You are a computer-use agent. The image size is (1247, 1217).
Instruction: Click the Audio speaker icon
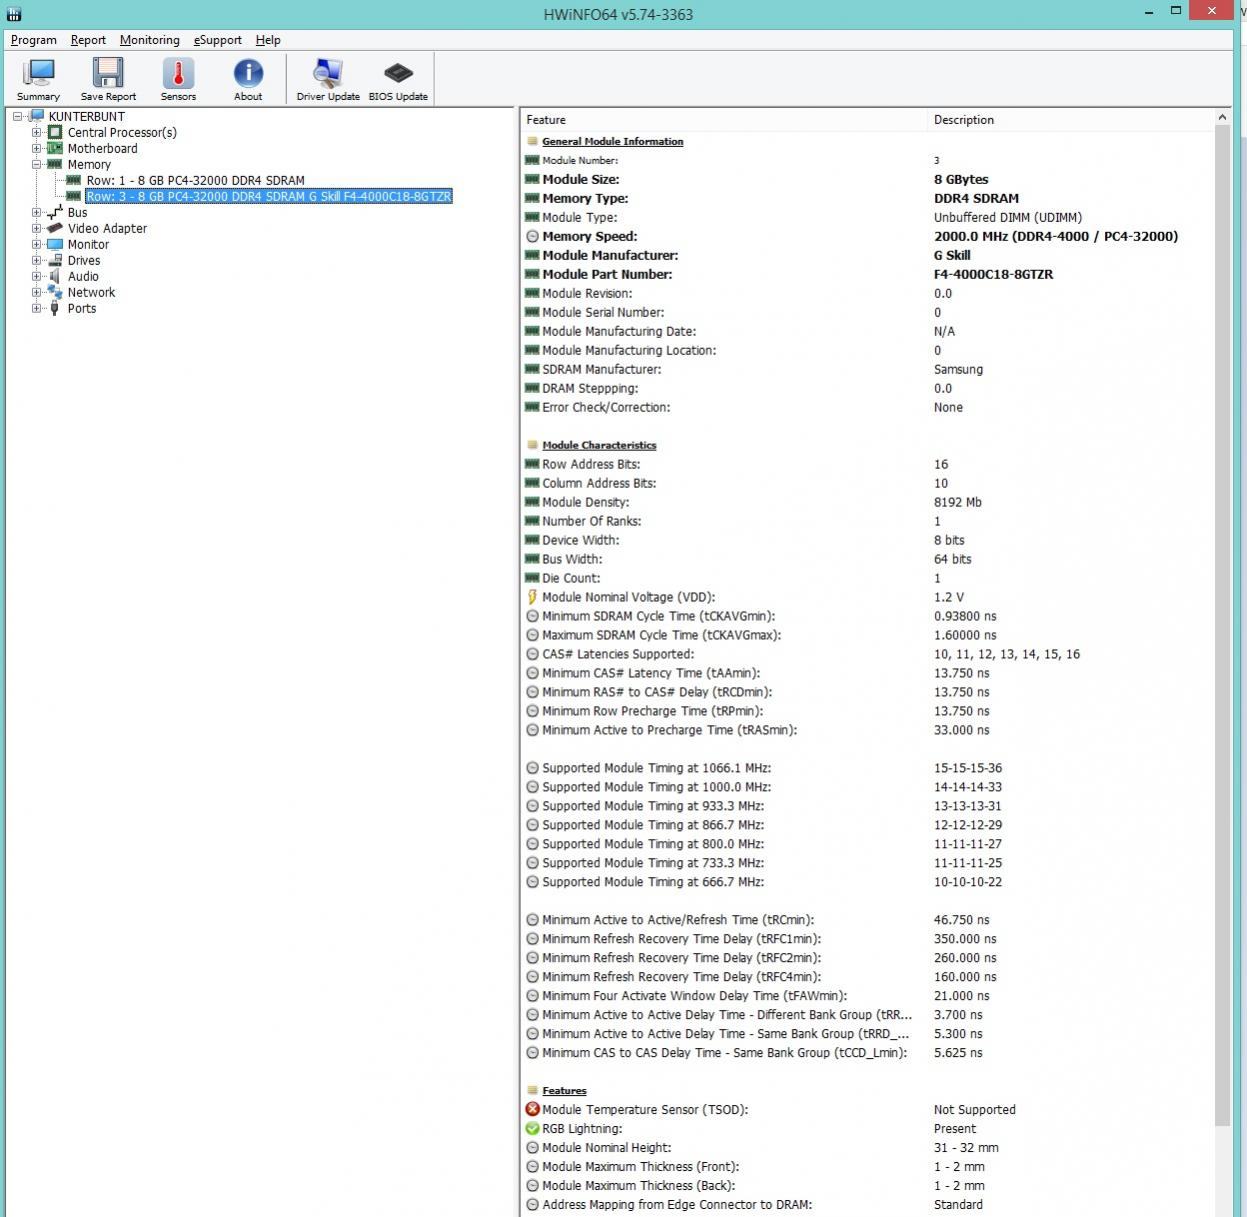55,276
